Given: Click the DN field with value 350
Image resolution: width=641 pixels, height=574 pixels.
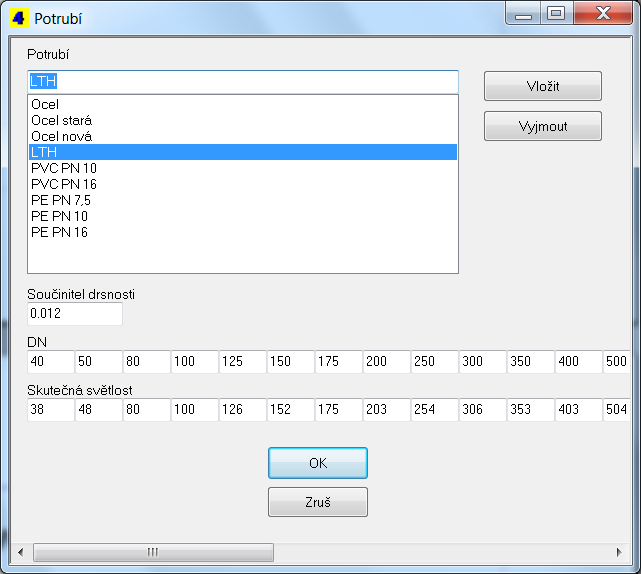Looking at the screenshot, I should [x=531, y=361].
